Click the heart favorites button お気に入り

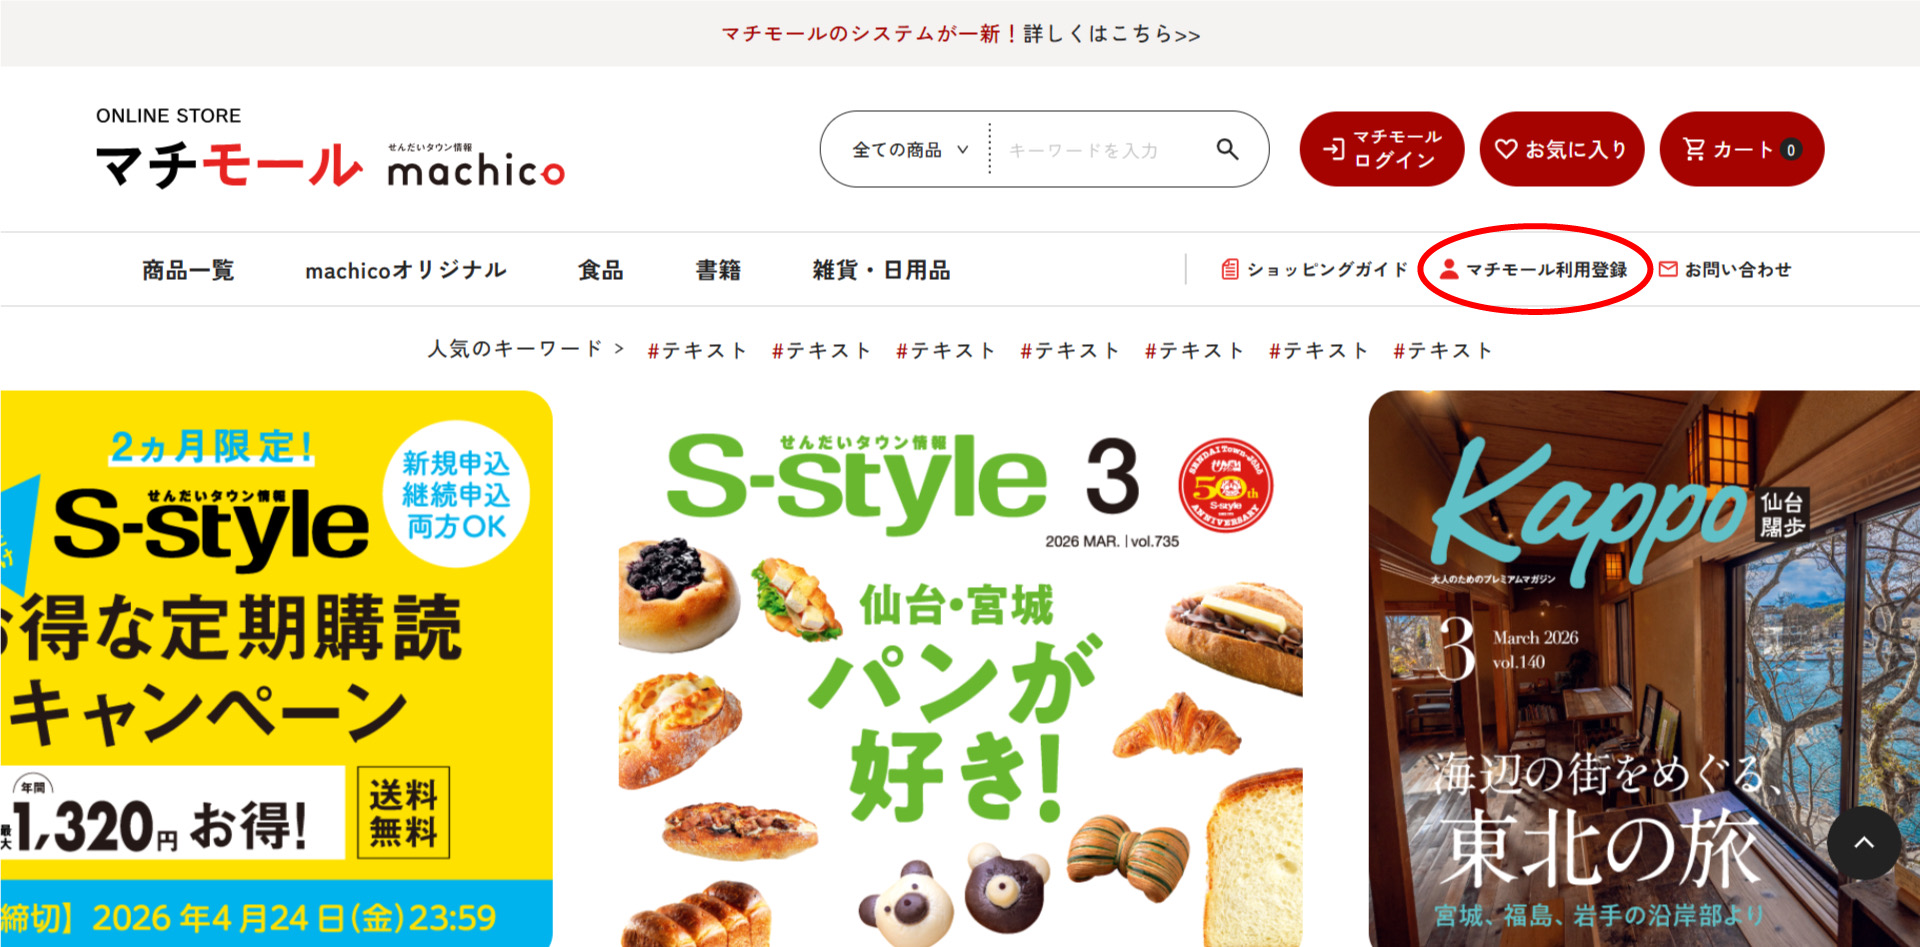[1561, 149]
